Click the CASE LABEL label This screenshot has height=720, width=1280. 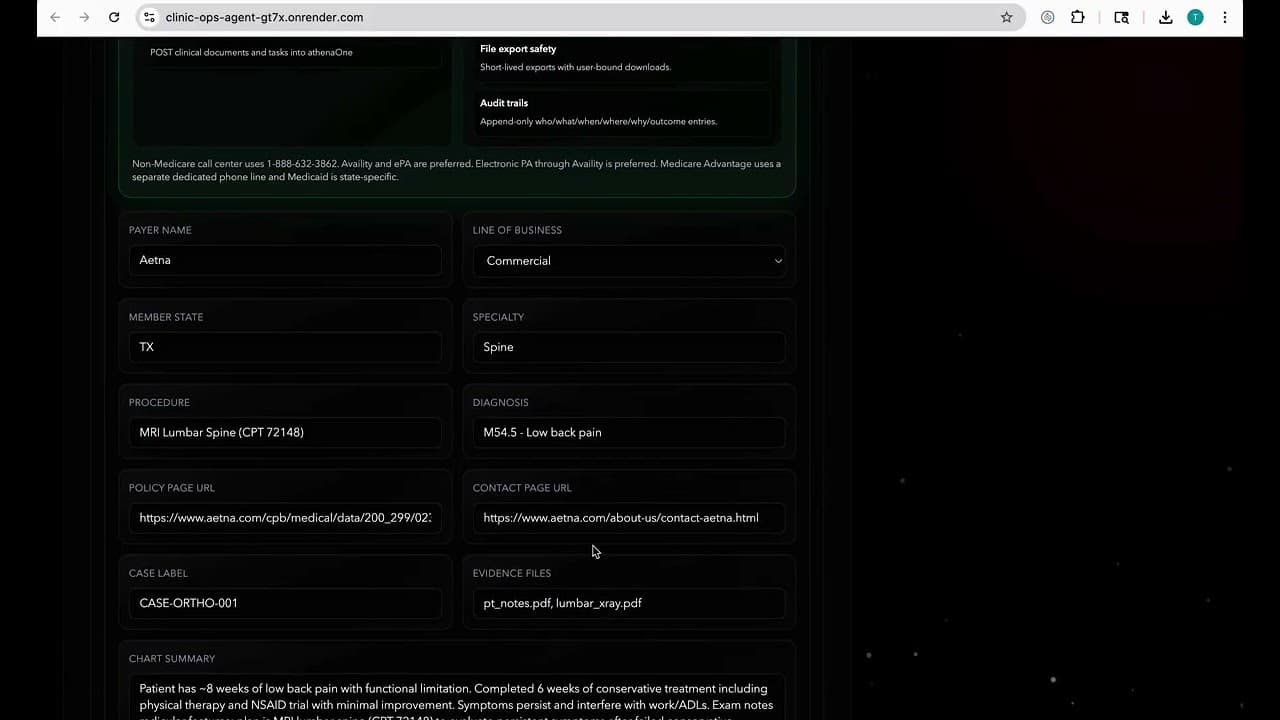(158, 573)
